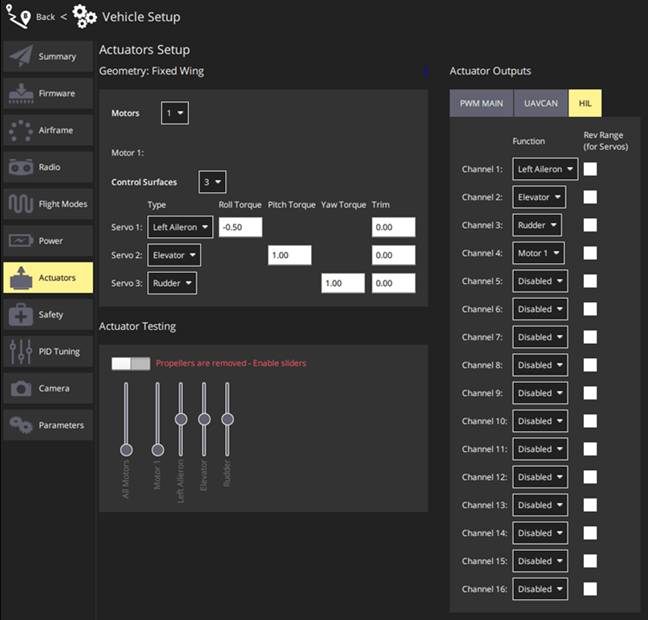648x620 pixels.
Task: Open Servo 1 Left Aileron type dropdown
Action: click(180, 227)
